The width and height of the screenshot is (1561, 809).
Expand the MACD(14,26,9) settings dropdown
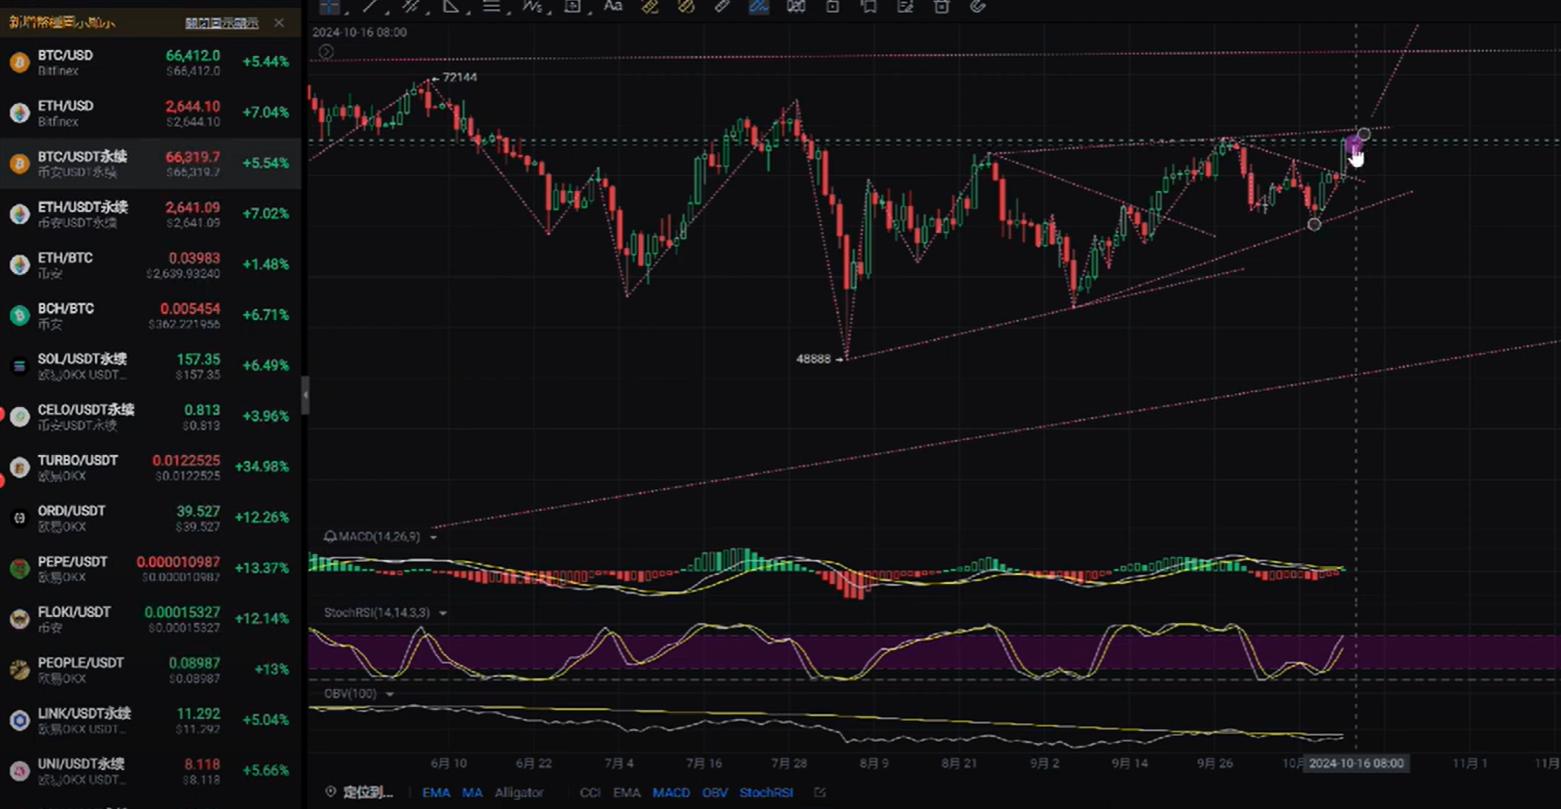coord(434,537)
